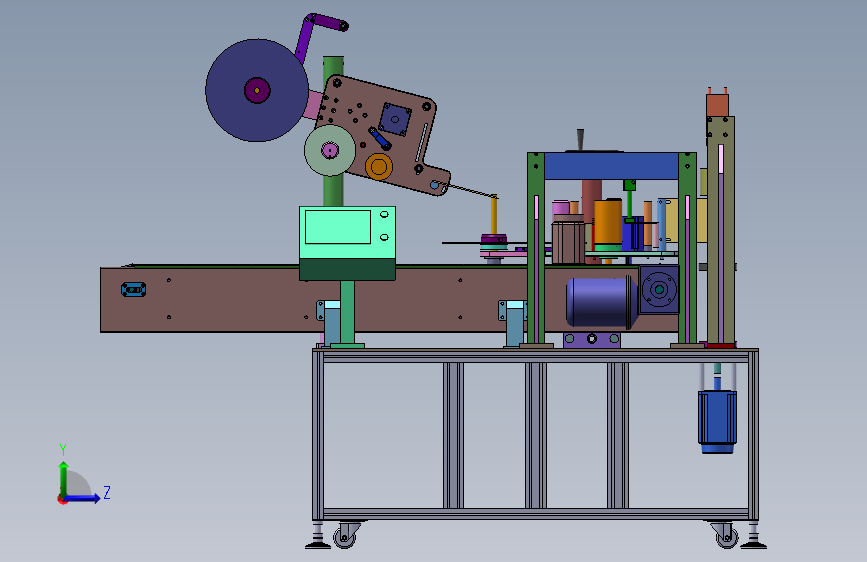Select the black handle knob on top plate
This screenshot has height=562, width=867.
pos(580,139)
